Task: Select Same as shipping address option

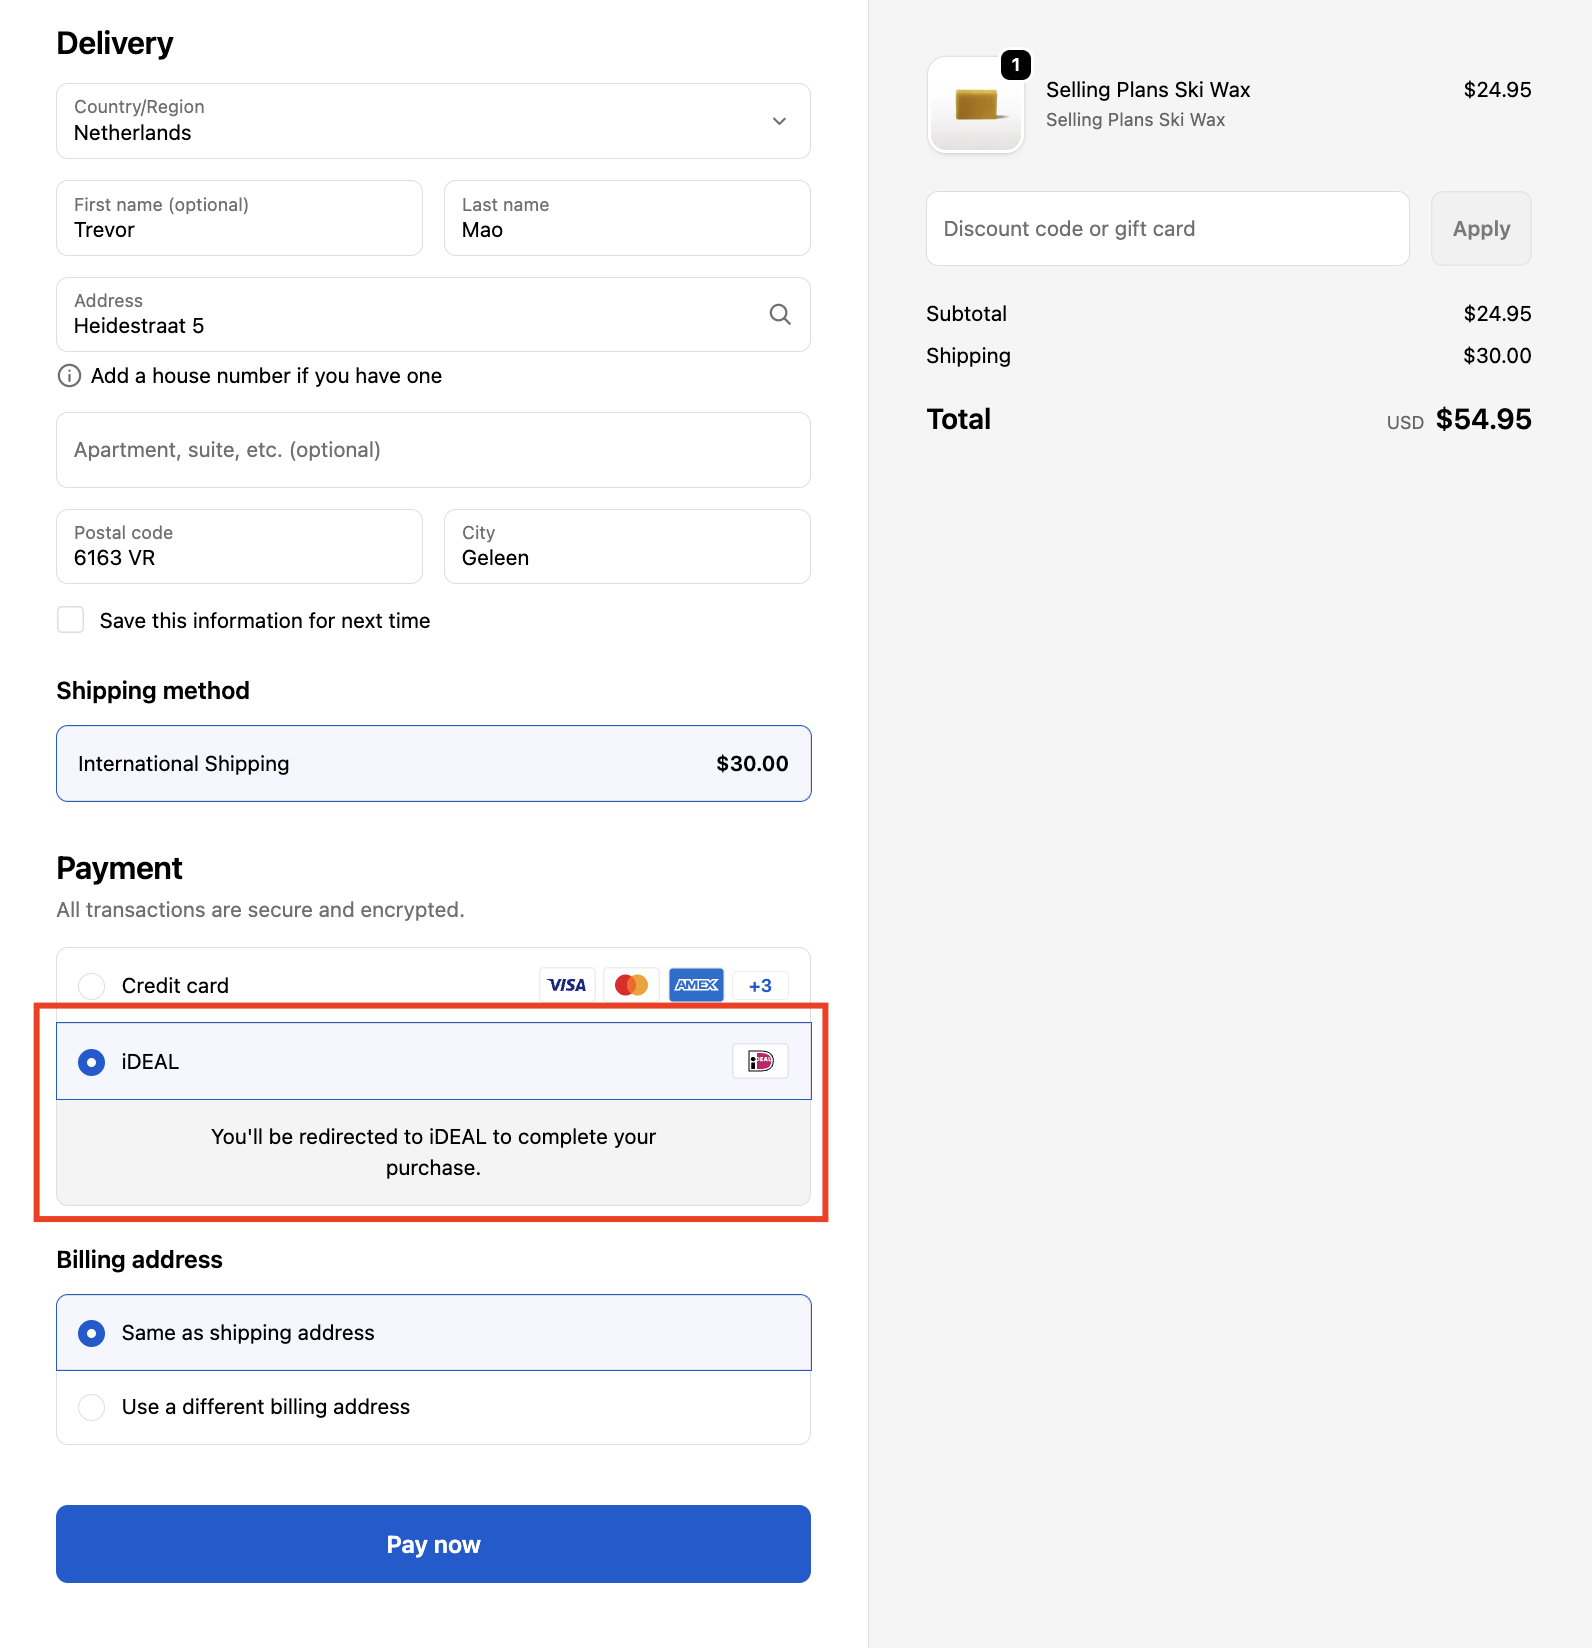Action: (x=92, y=1333)
